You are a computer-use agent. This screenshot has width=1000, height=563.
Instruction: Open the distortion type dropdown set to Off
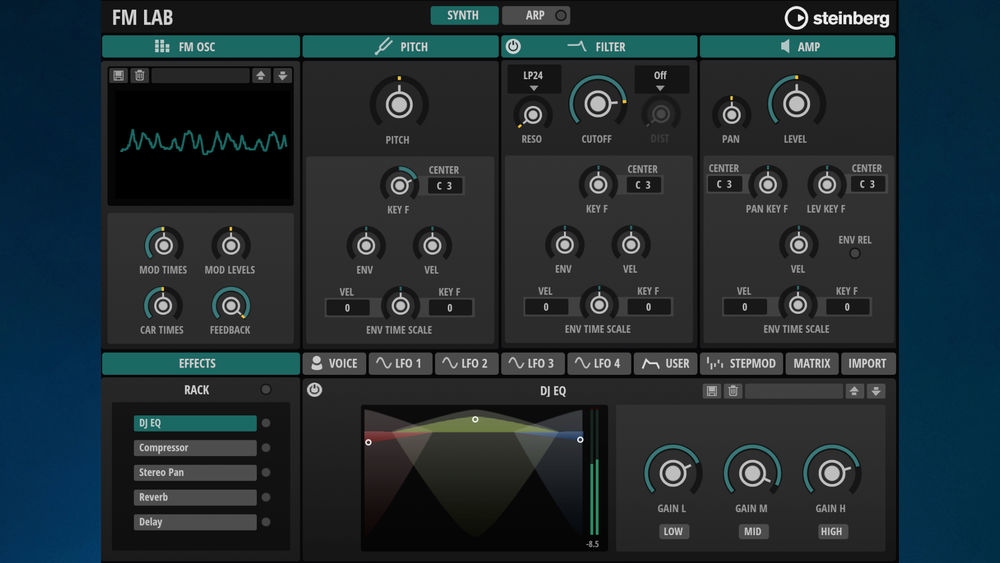click(x=660, y=80)
